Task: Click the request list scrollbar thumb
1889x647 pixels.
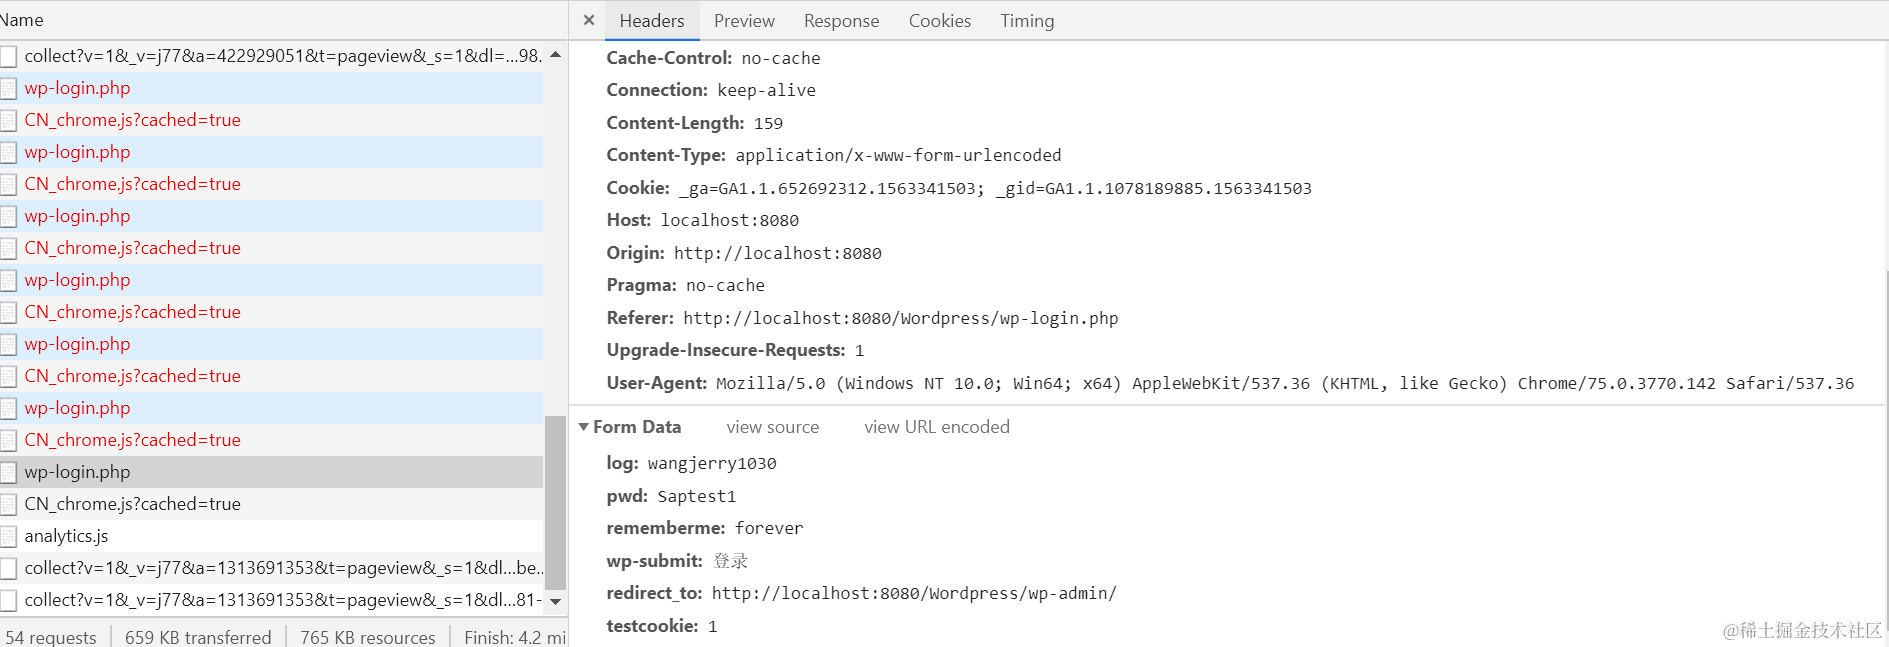Action: coord(556,502)
